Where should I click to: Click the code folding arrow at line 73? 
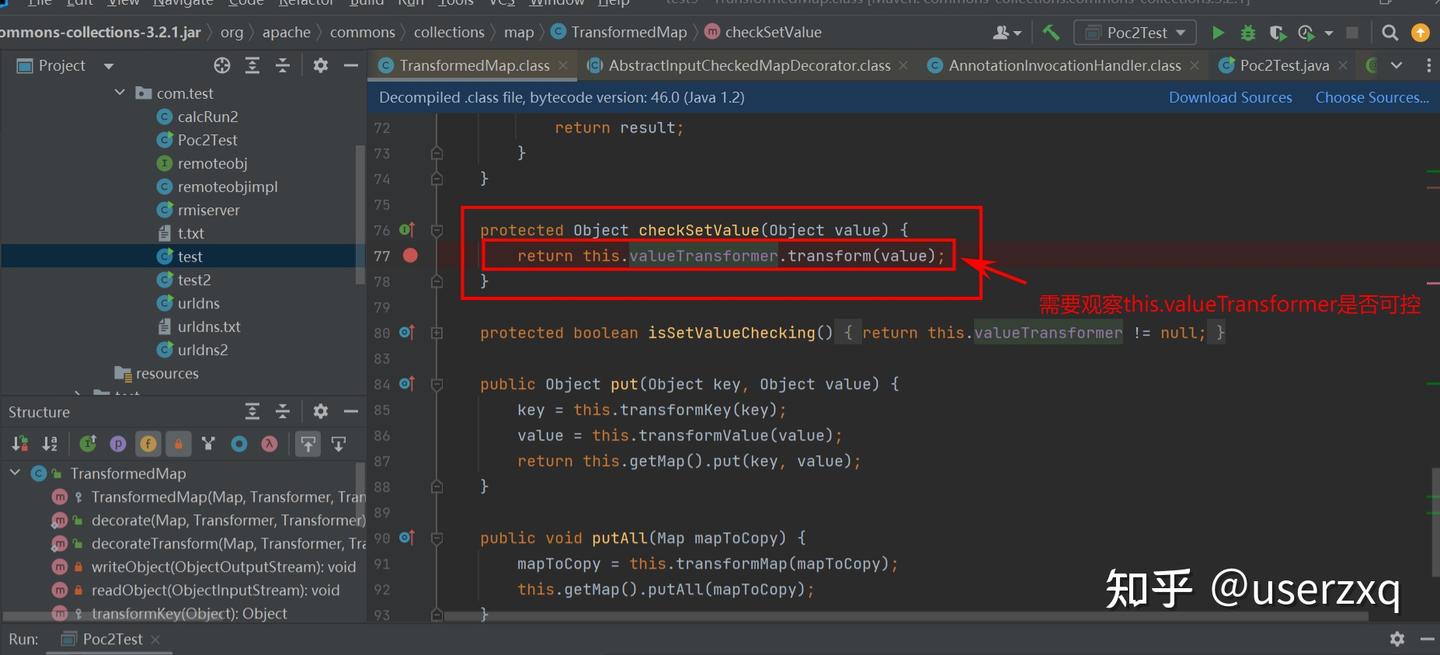(436, 153)
